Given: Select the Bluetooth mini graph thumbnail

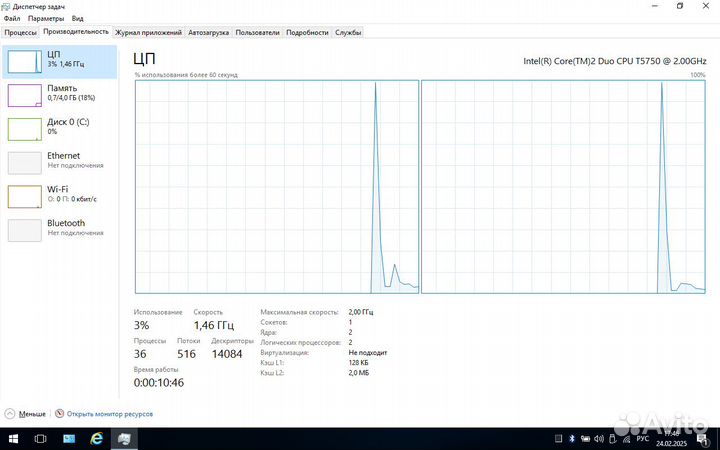Looking at the screenshot, I should tap(24, 231).
